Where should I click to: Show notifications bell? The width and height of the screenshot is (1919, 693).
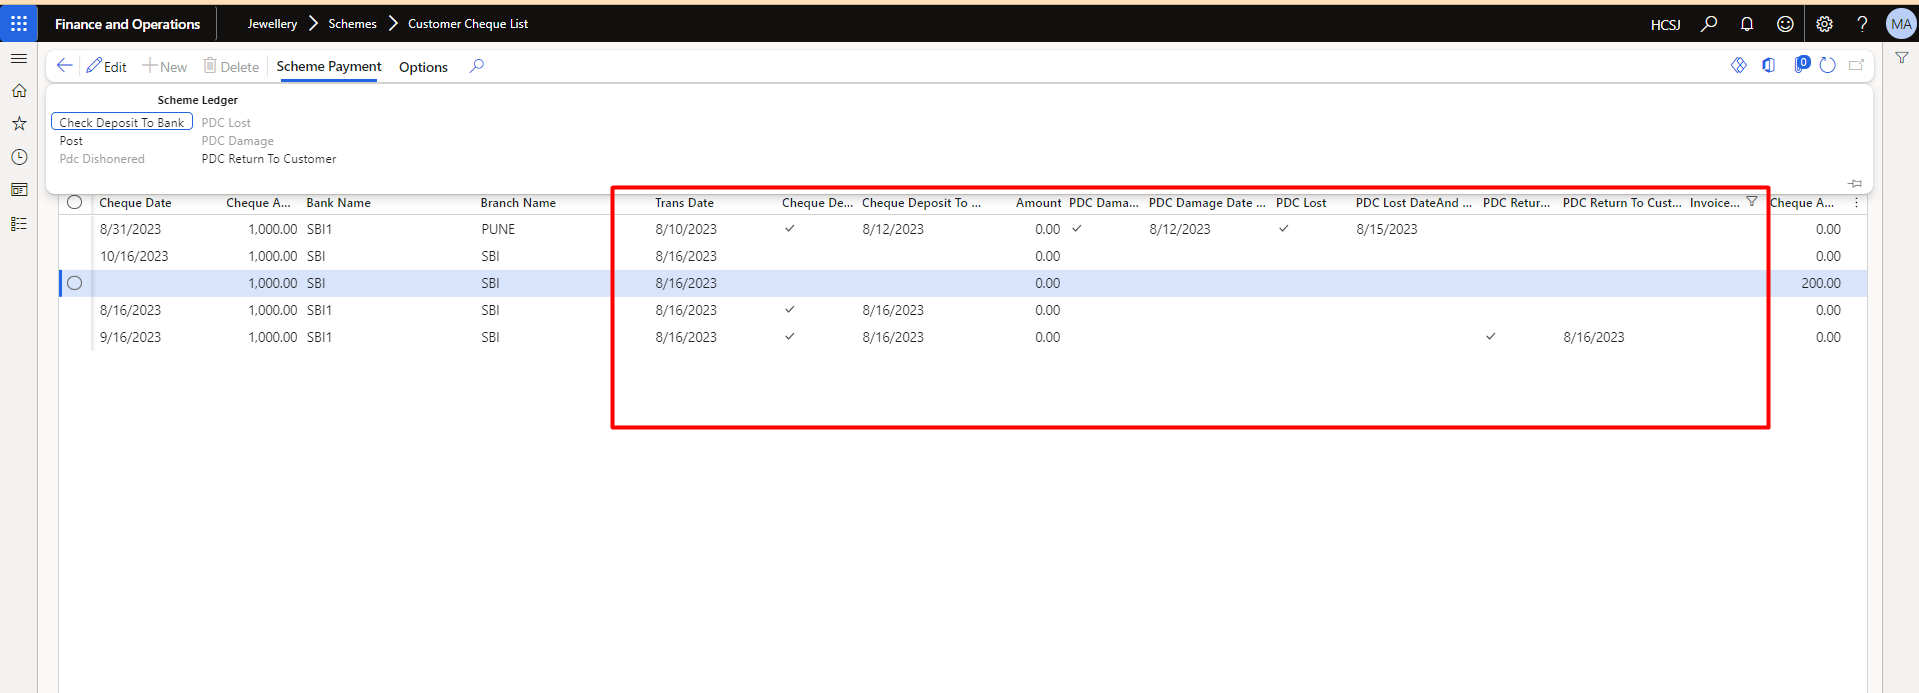(x=1747, y=24)
